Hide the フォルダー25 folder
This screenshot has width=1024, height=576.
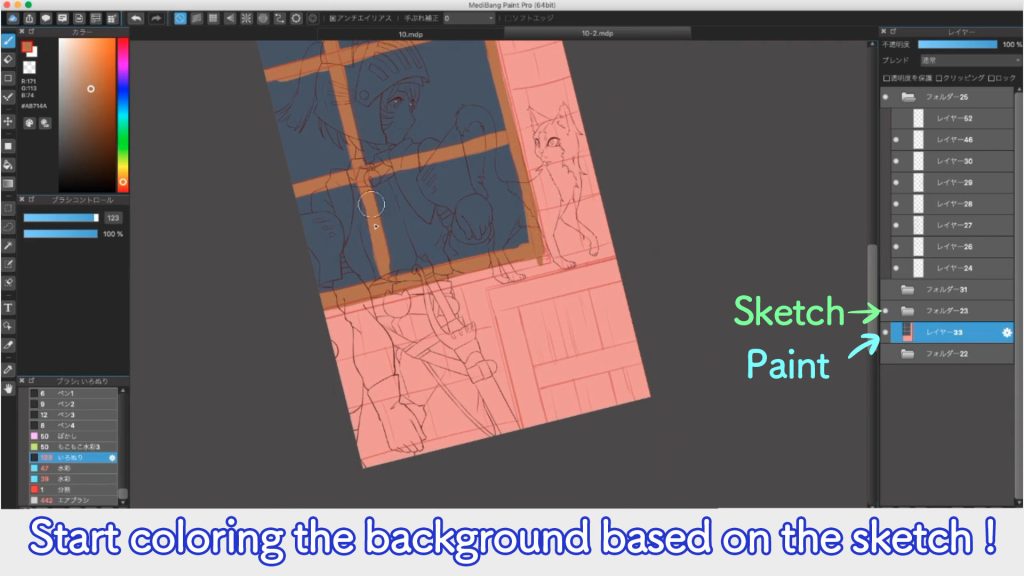coord(886,97)
